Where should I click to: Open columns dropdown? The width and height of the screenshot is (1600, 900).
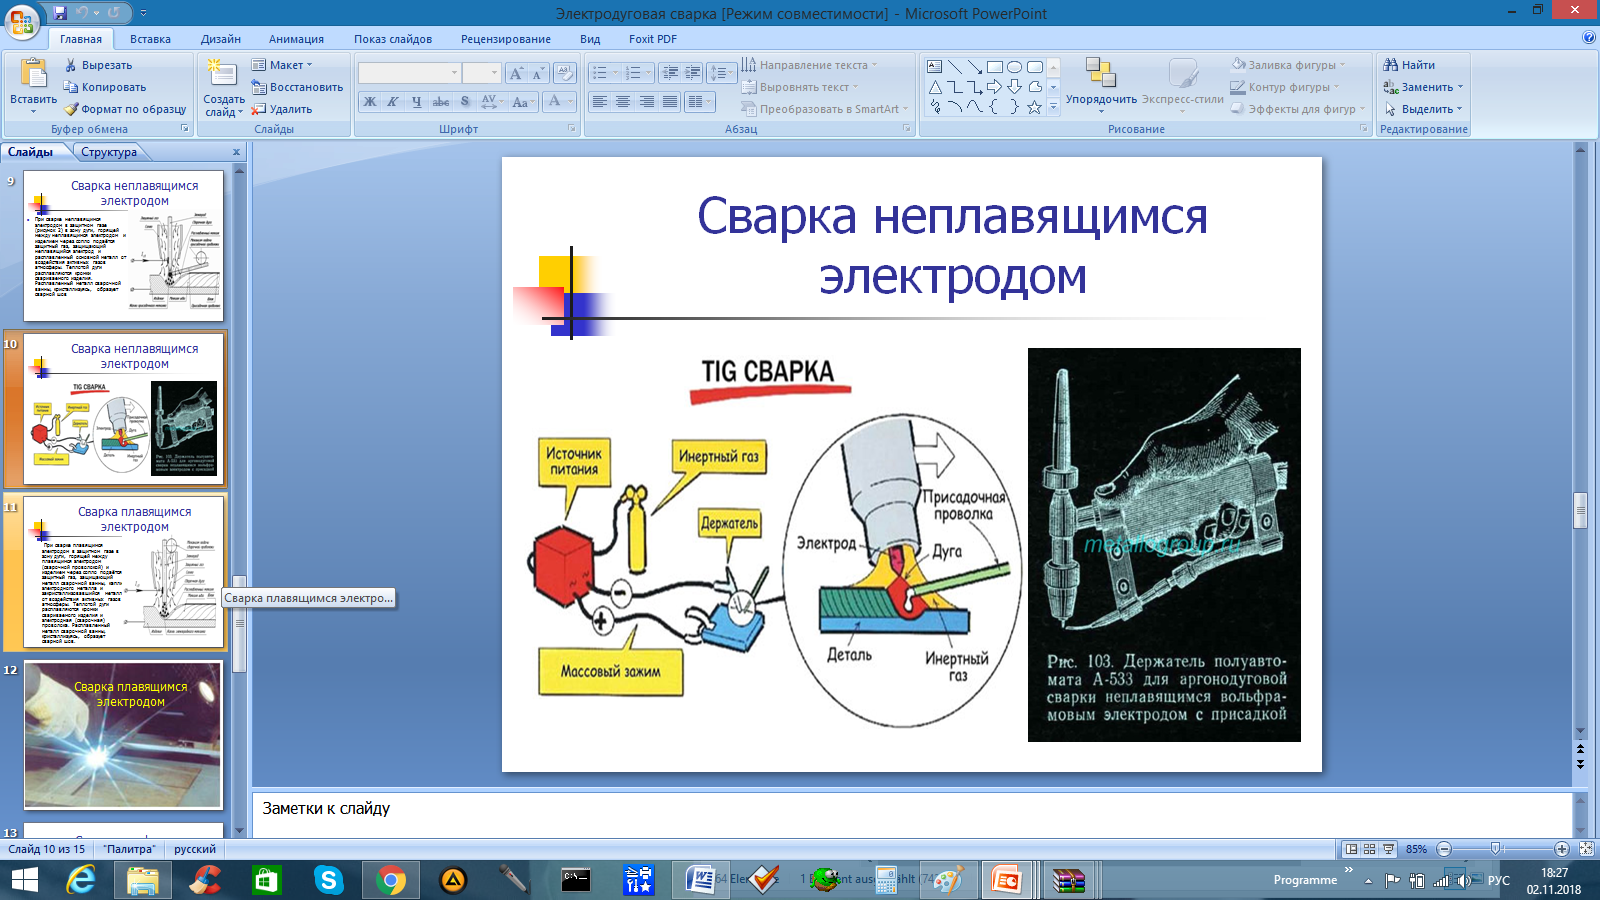point(700,102)
